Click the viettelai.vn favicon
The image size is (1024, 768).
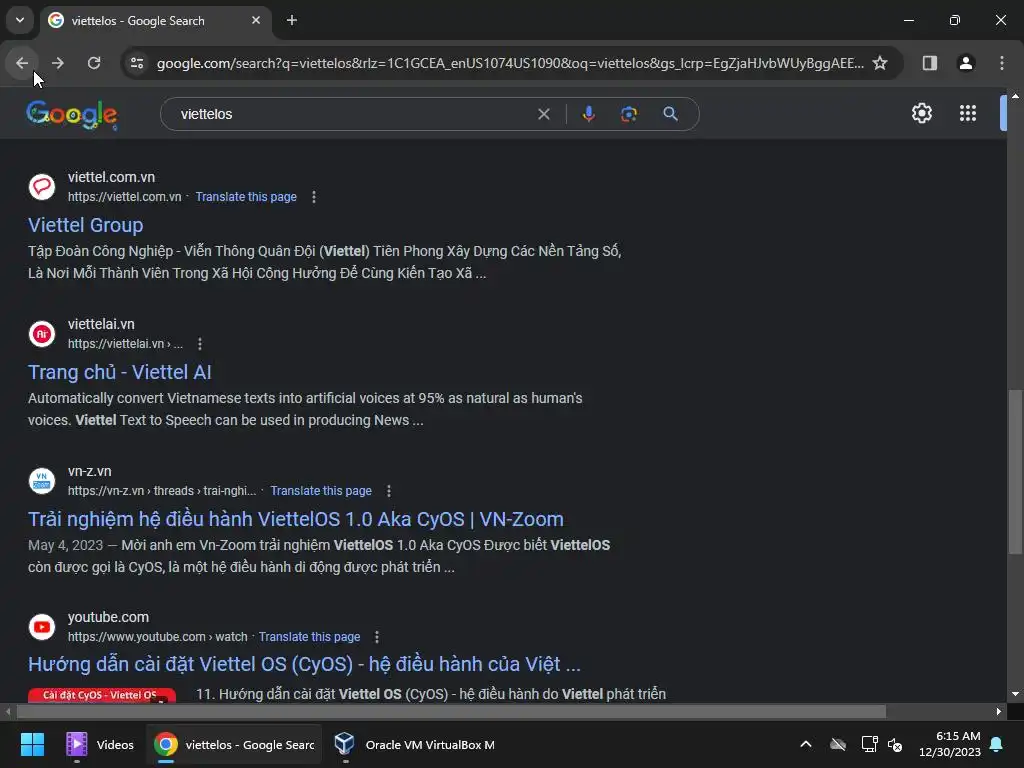42,334
